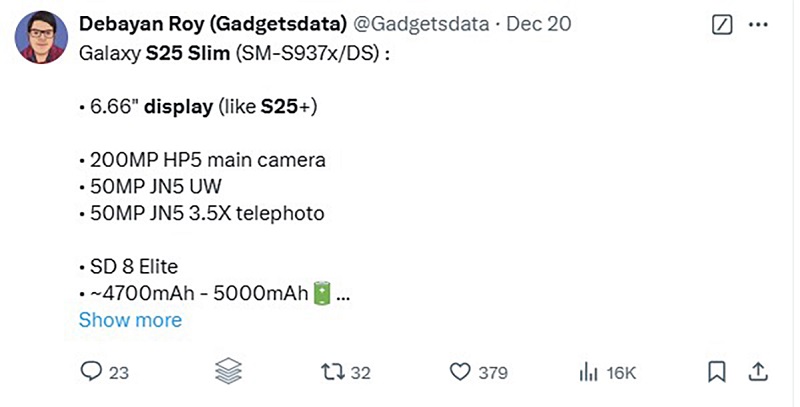The width and height of the screenshot is (800, 407).
Task: Click the Dec 20 timestamp
Action: (x=539, y=24)
